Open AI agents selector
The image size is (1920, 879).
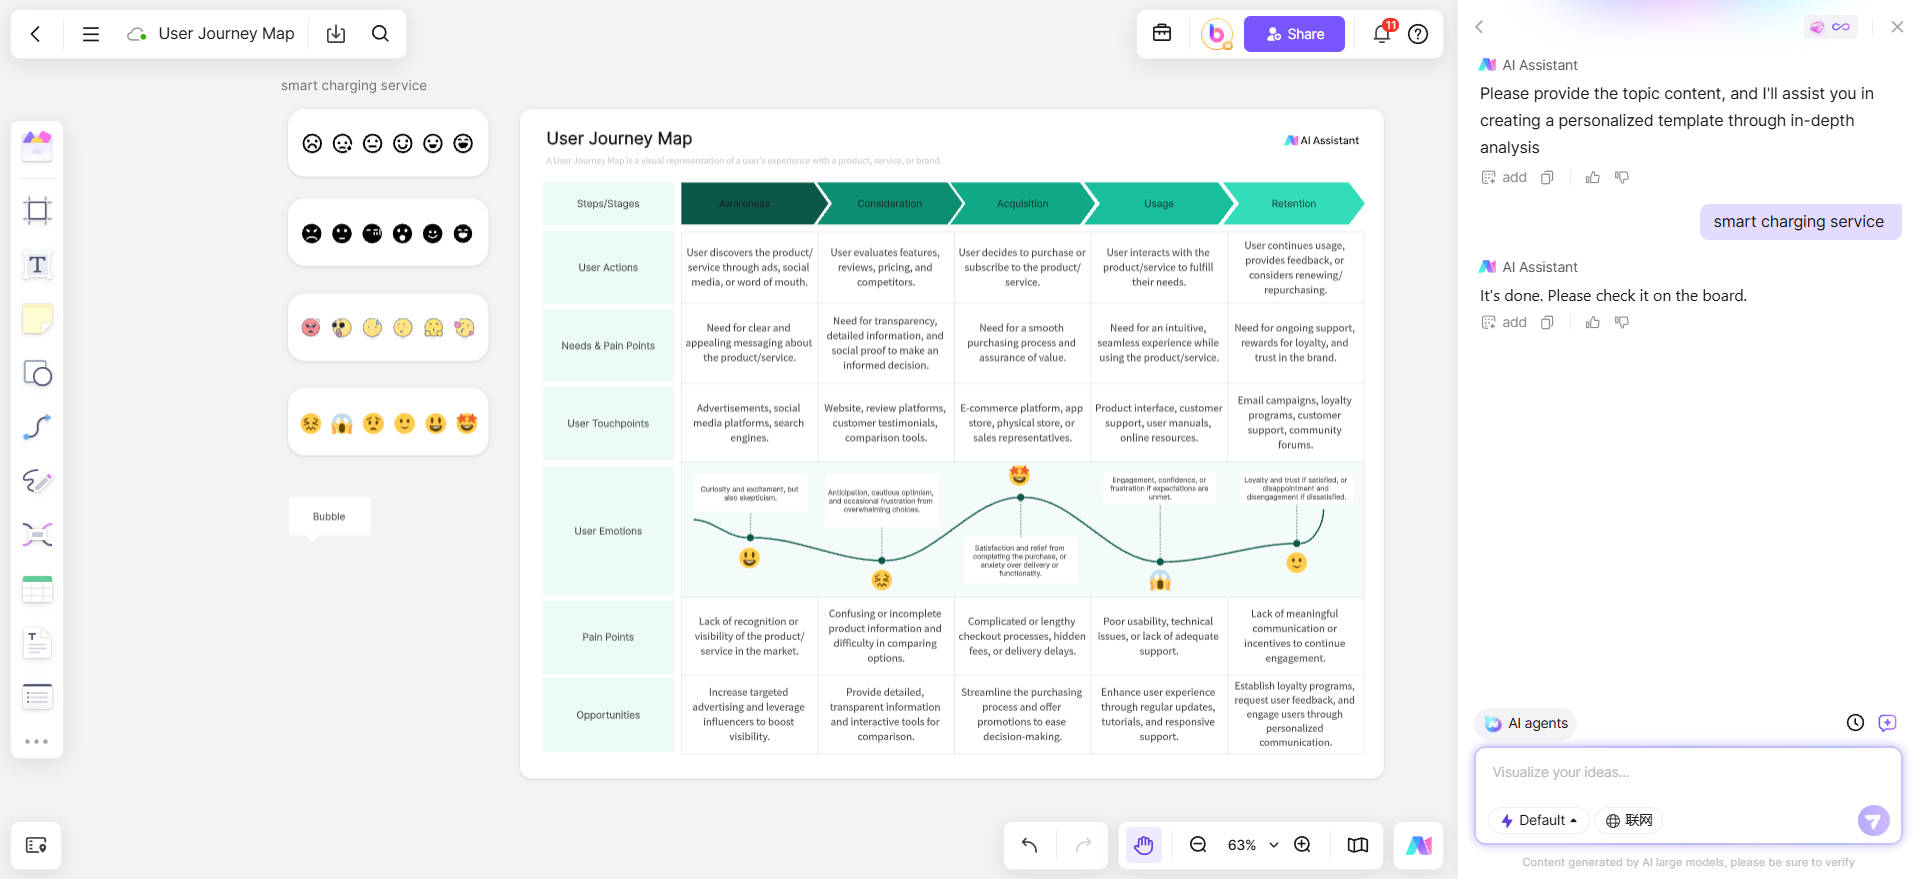pyautogui.click(x=1526, y=723)
